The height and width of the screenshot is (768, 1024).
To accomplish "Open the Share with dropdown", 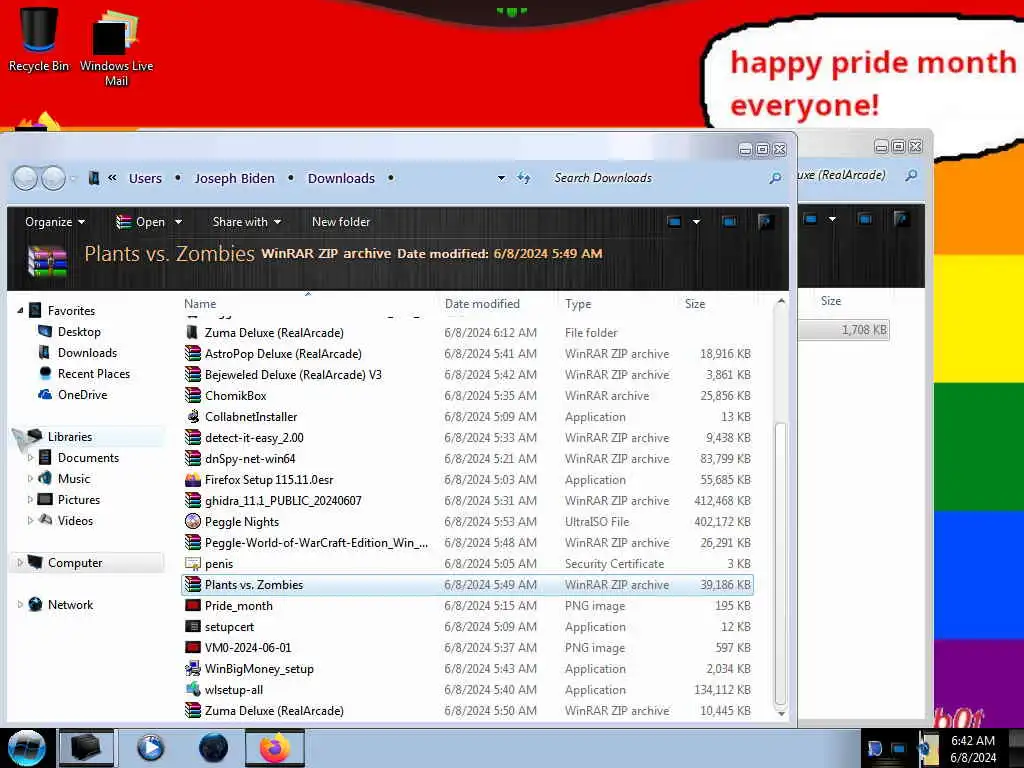I will tap(247, 222).
